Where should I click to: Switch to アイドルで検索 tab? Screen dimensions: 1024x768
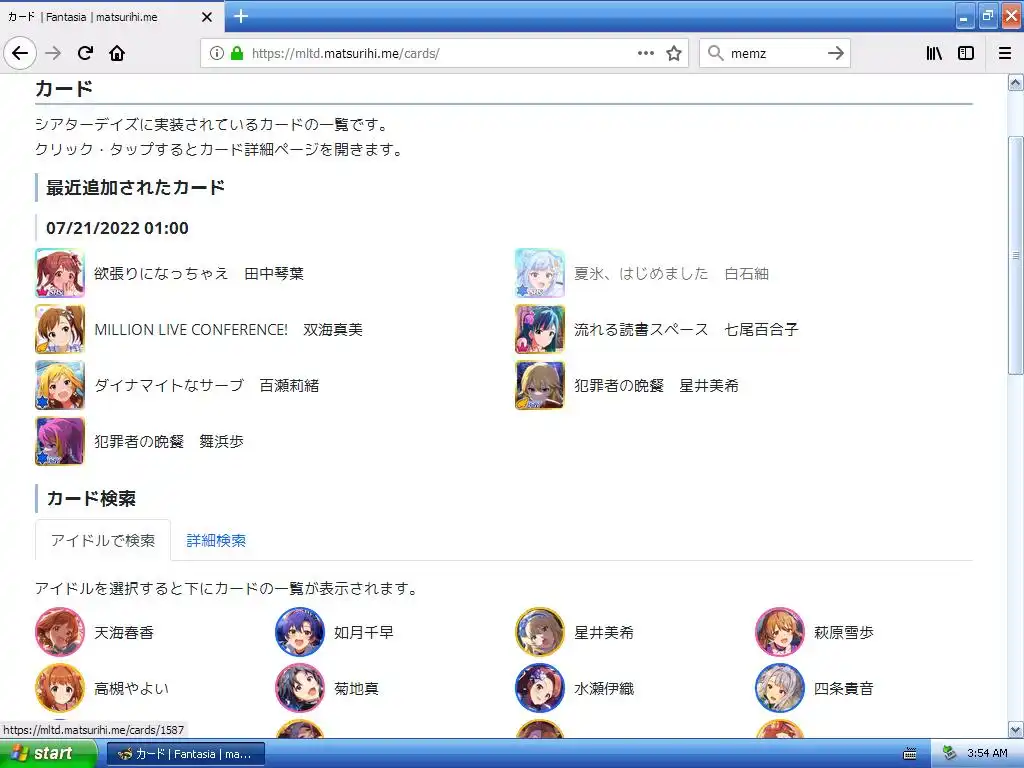[x=103, y=541]
